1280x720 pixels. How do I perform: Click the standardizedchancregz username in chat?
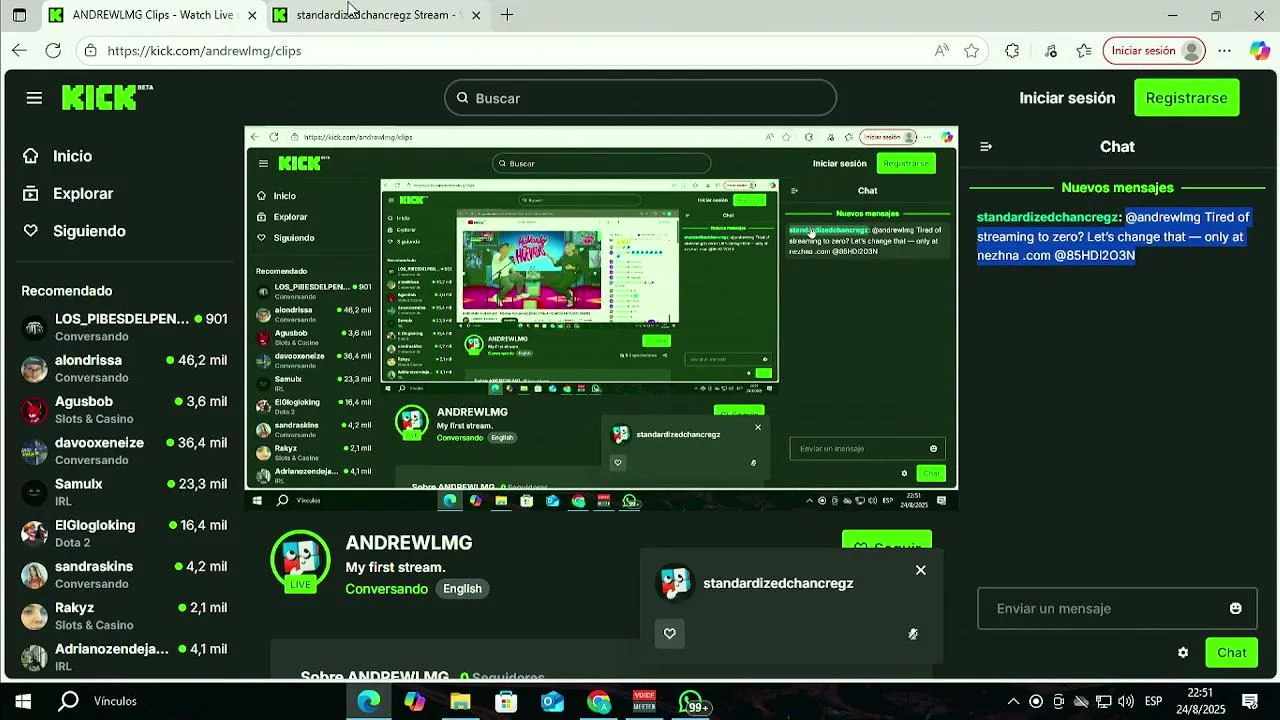1047,217
